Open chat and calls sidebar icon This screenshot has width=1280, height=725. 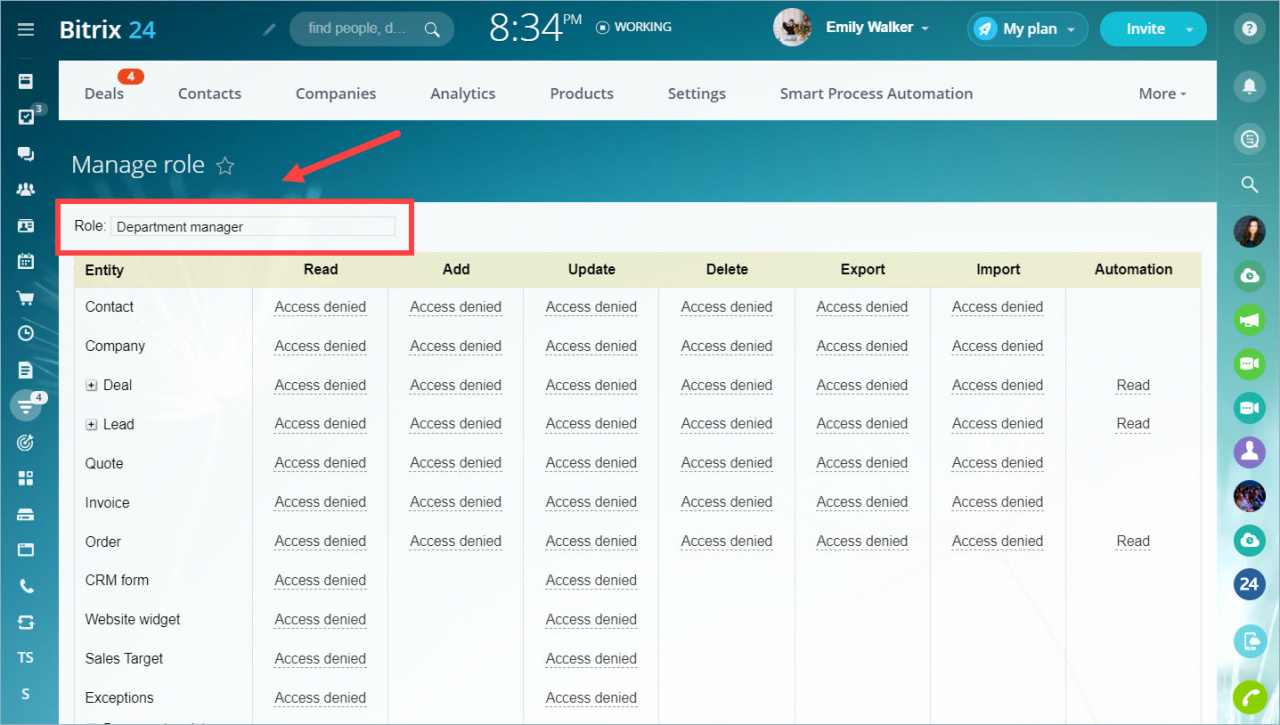[x=26, y=154]
